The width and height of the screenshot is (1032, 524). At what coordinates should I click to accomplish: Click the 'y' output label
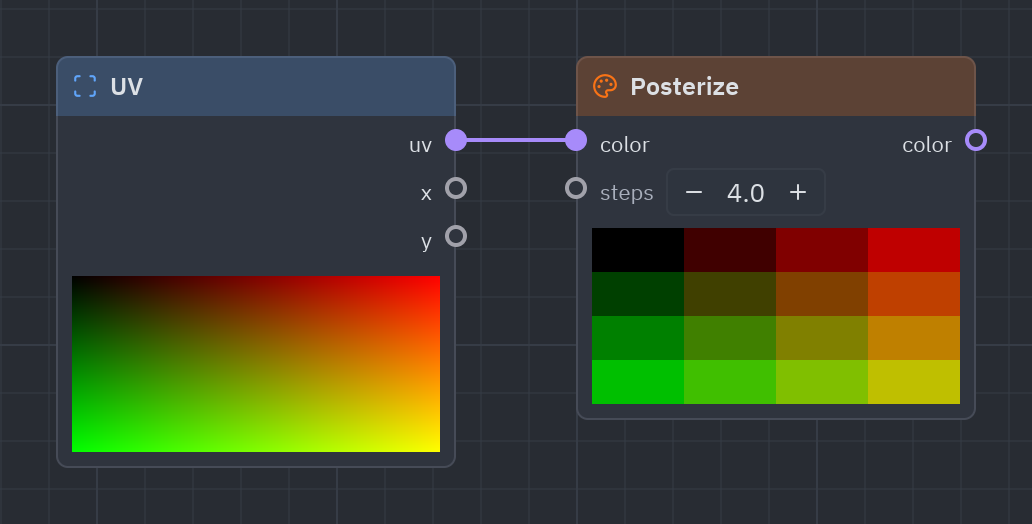coord(426,242)
